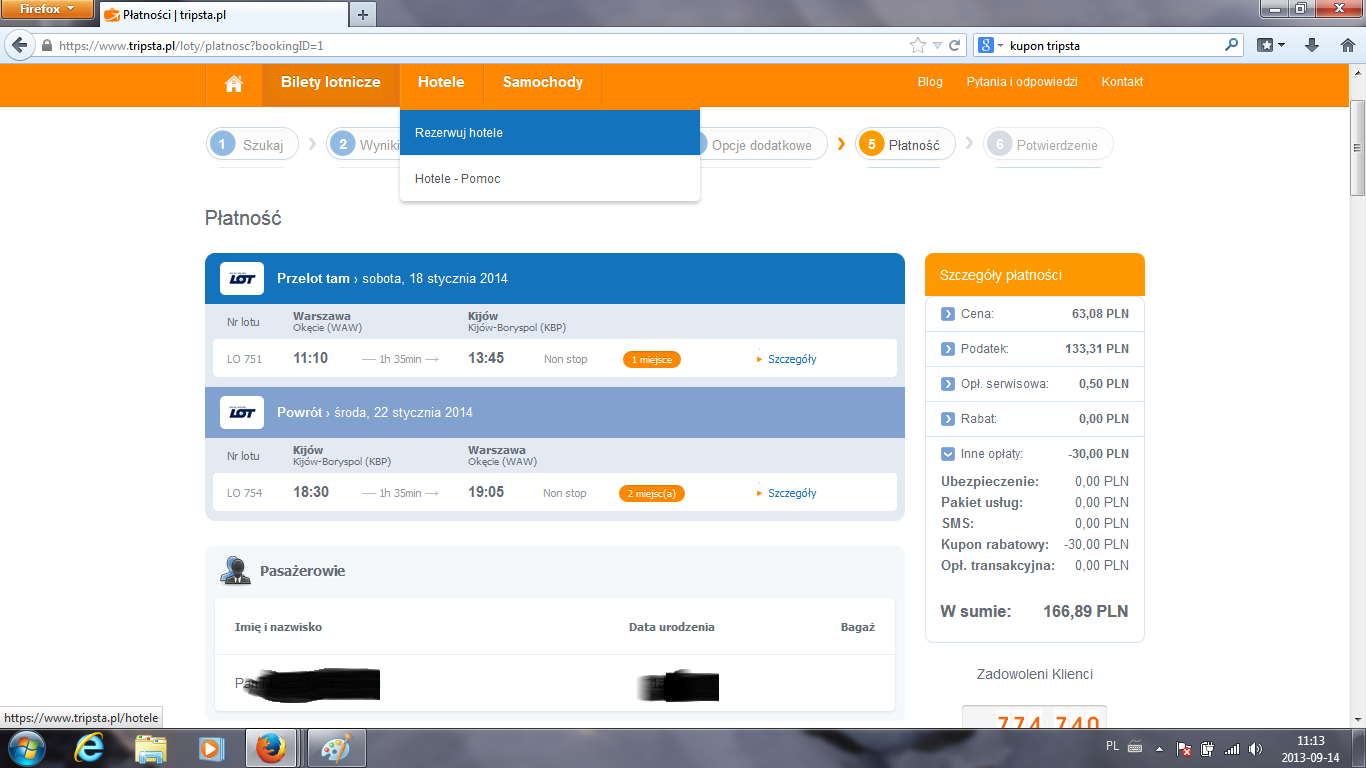Expand the Podatek tax row arrow
Screen dimensions: 1366x768
948,349
